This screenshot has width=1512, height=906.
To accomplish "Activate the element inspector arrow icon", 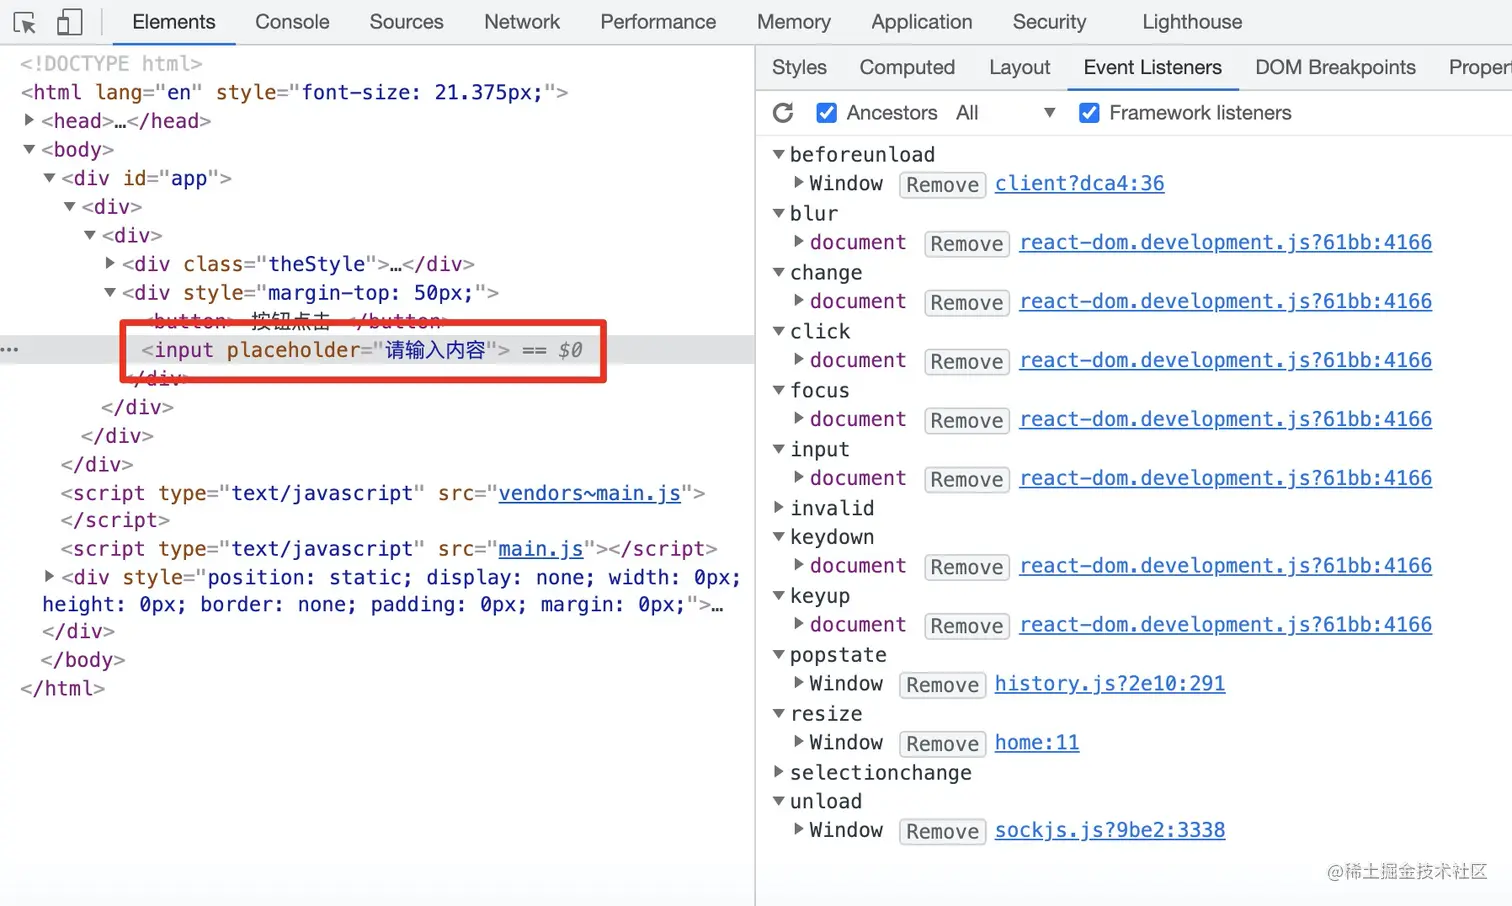I will (x=25, y=22).
